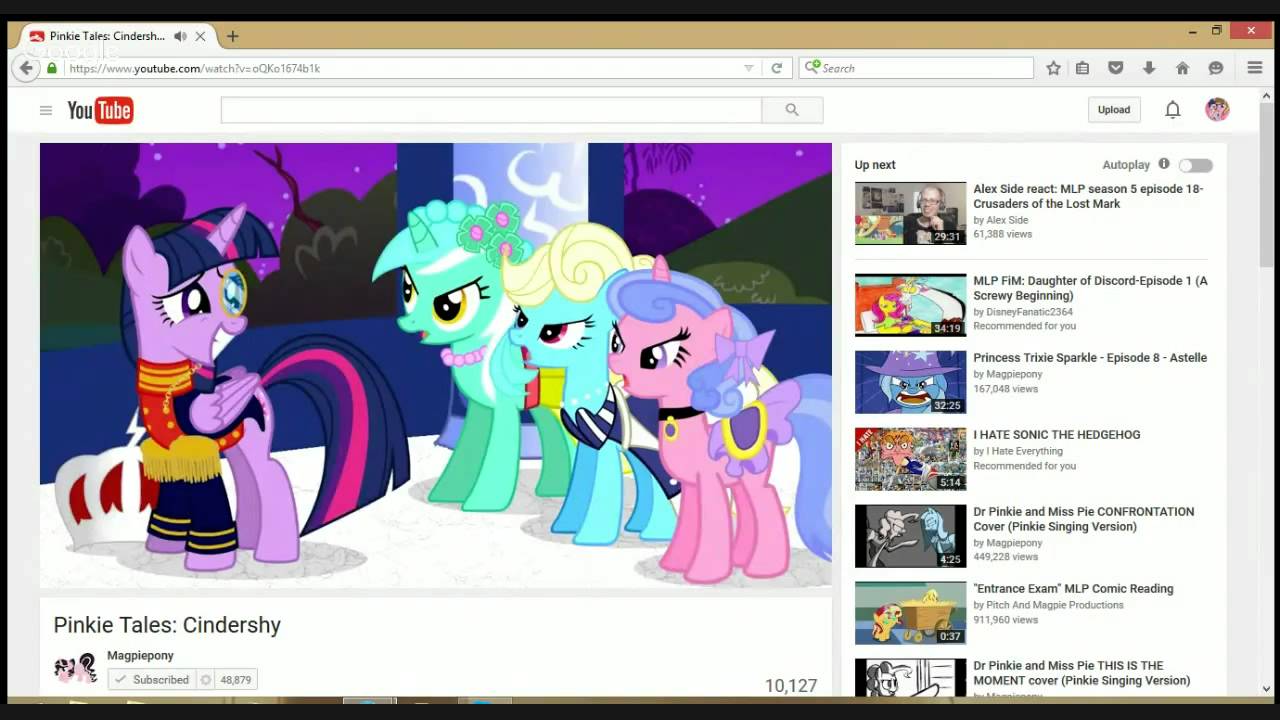The height and width of the screenshot is (720, 1280).
Task: Click the I Hate Sonic thumbnail
Action: (910, 459)
